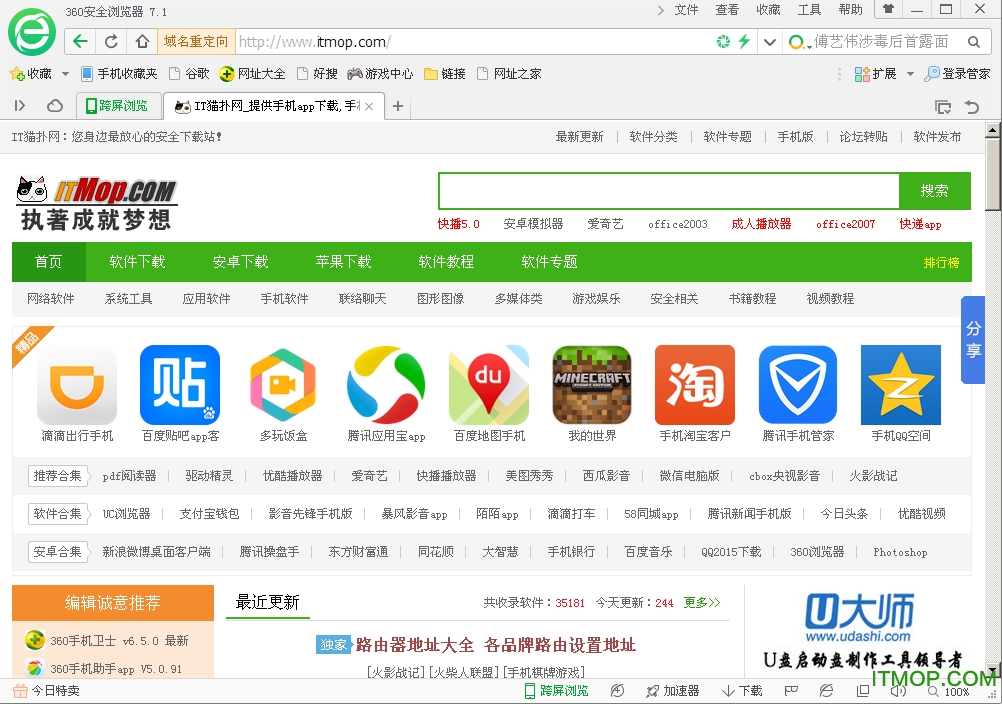
Task: Open the sidebar toggle icon left of tabs
Action: [x=20, y=106]
